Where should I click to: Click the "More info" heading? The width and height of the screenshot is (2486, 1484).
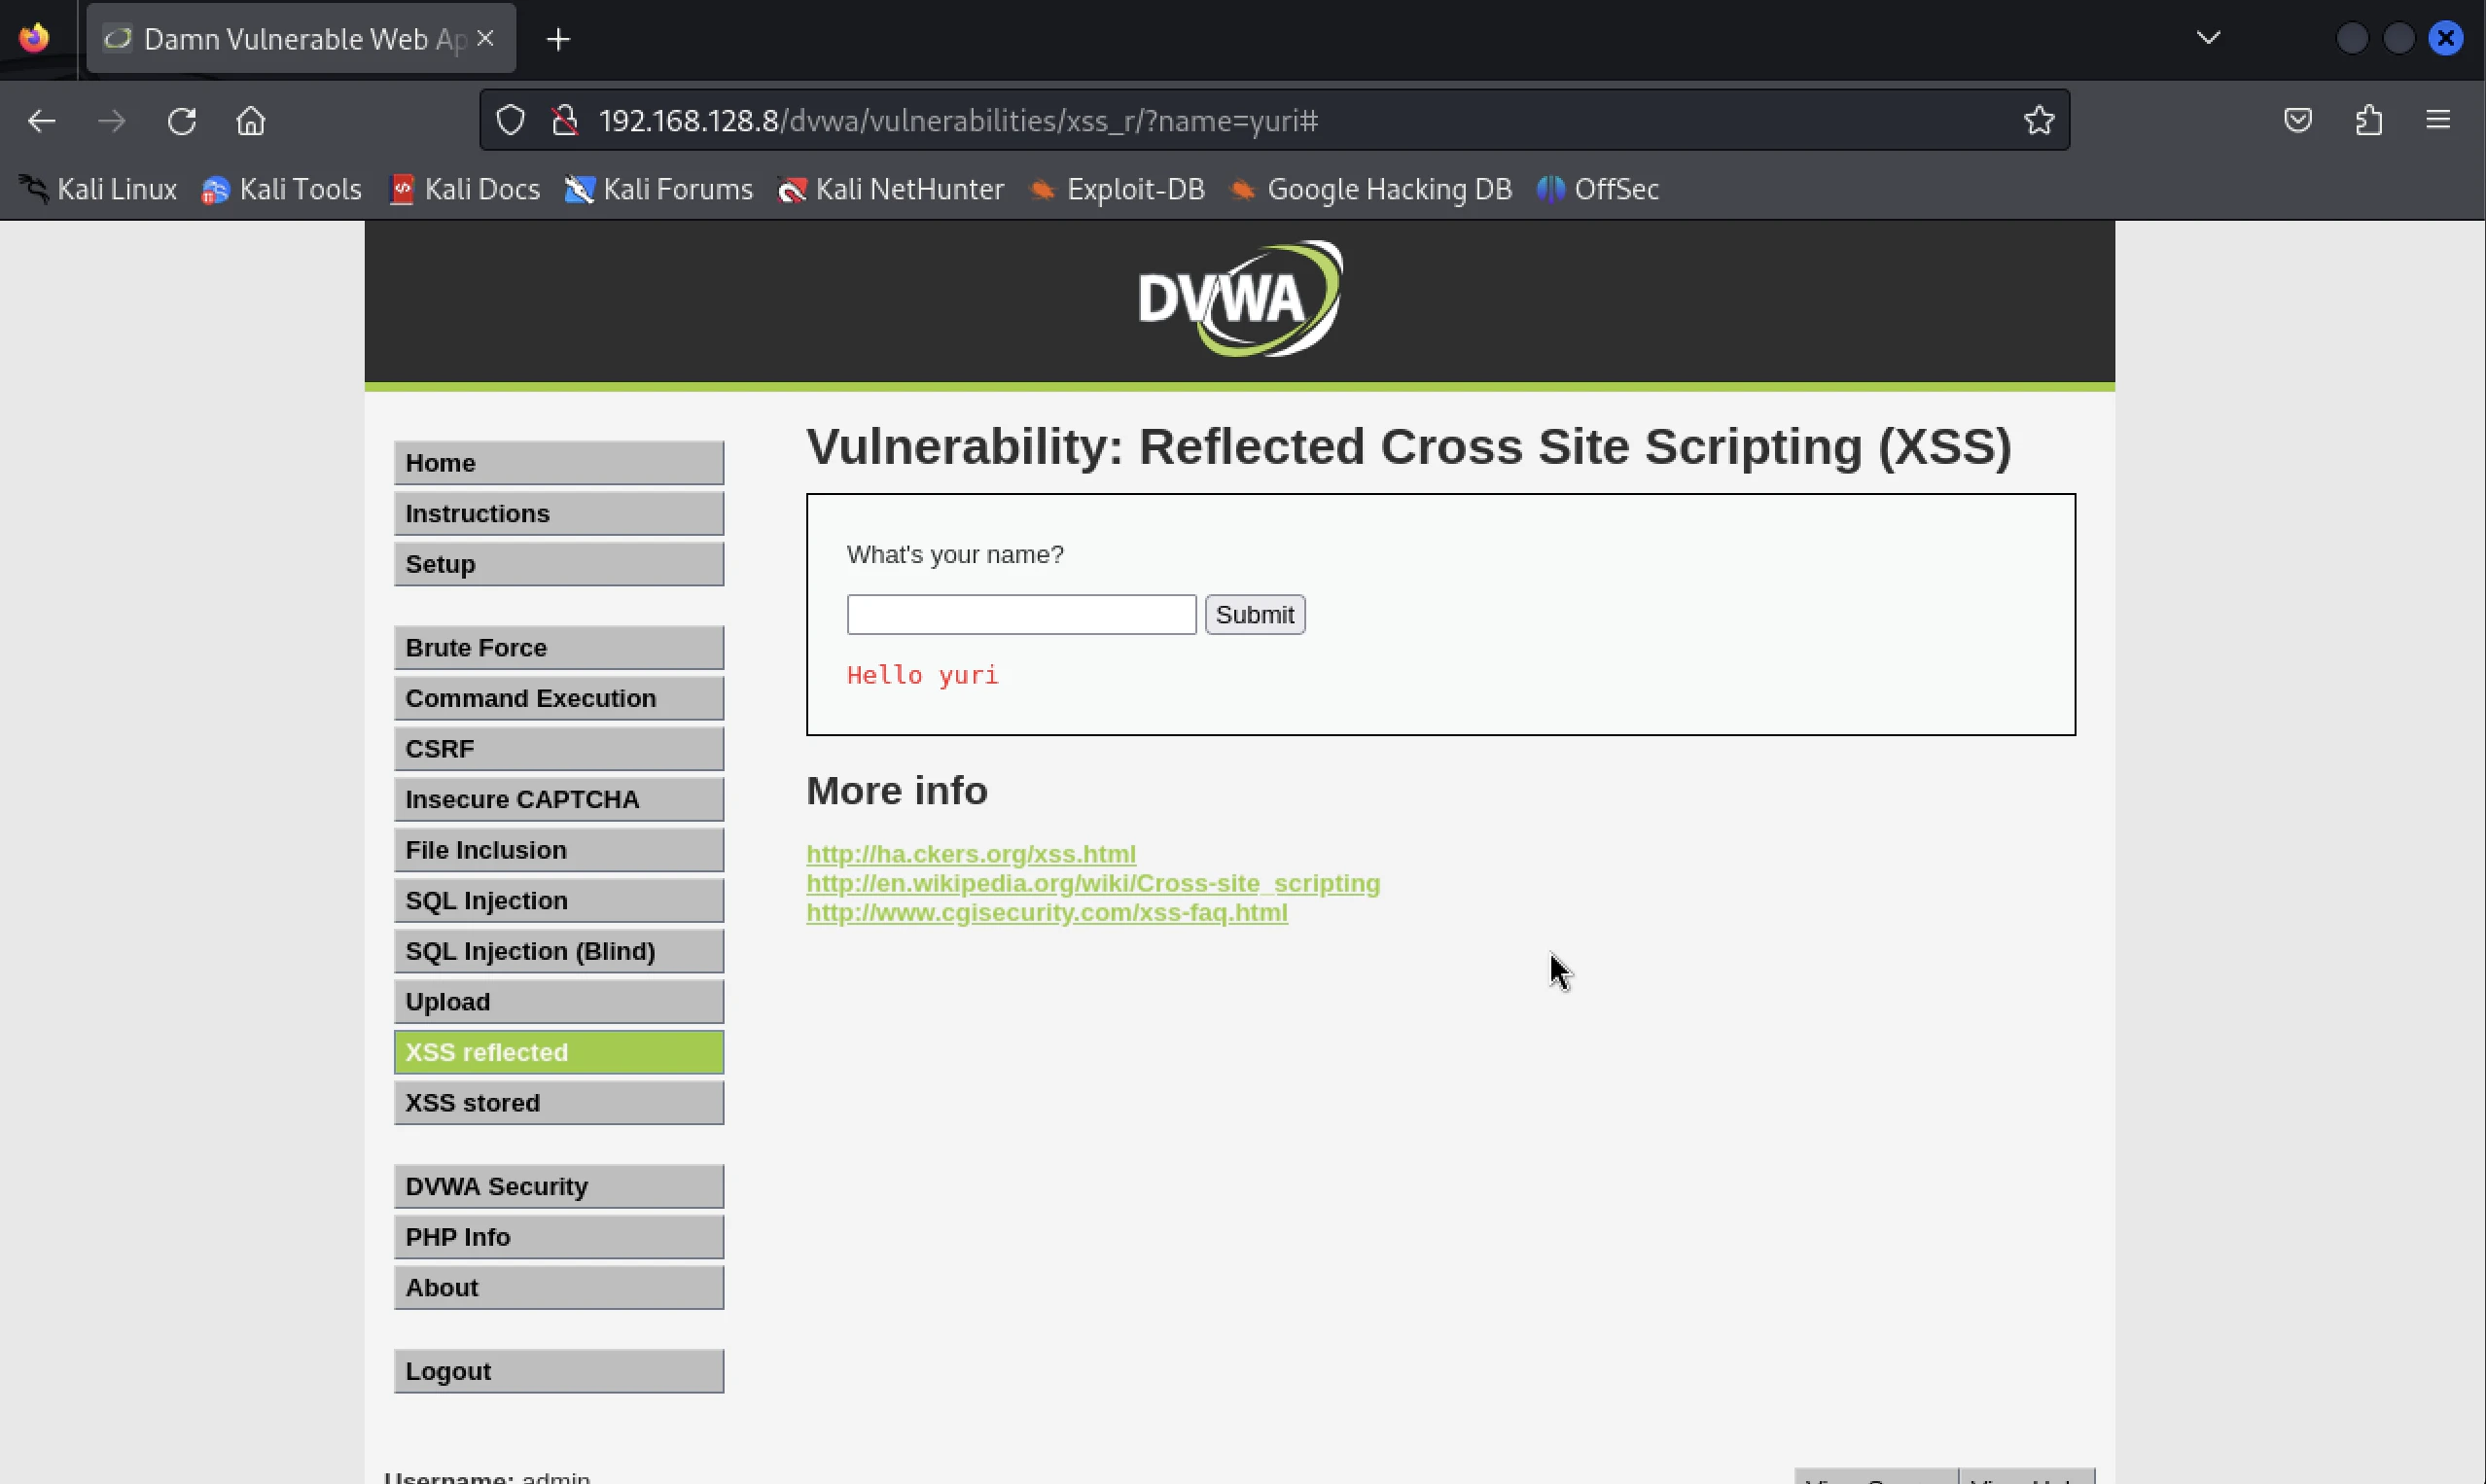click(897, 791)
